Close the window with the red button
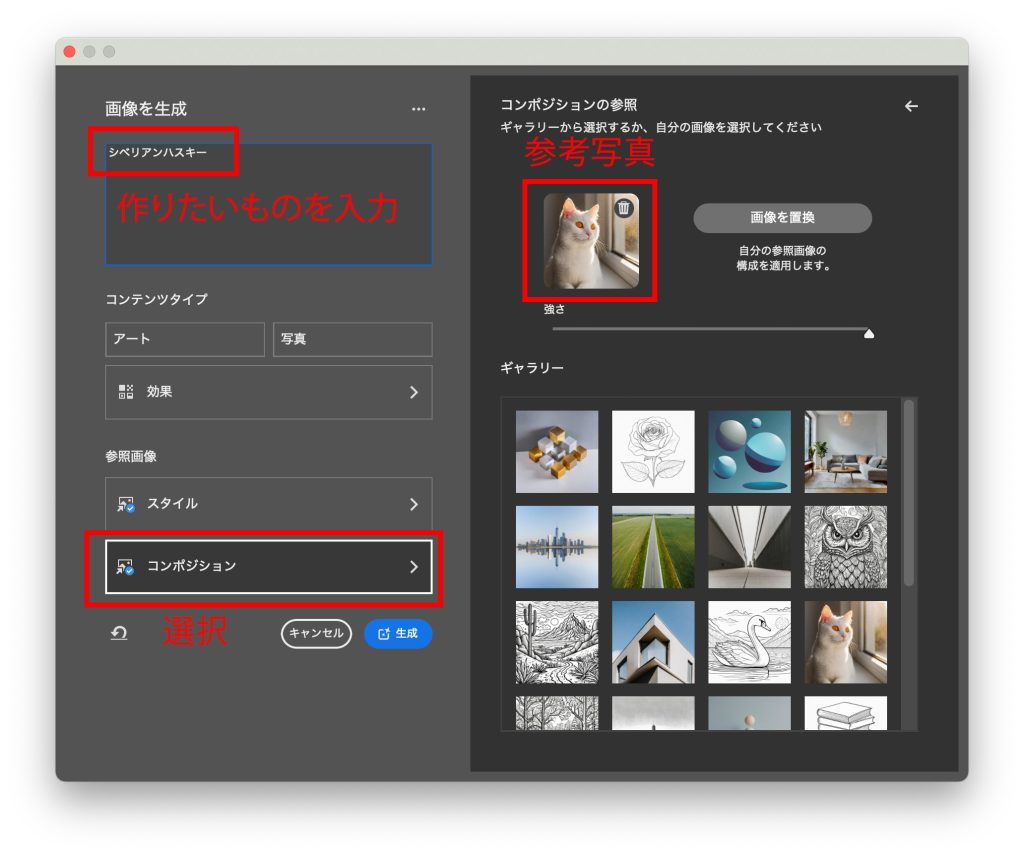 (x=69, y=52)
